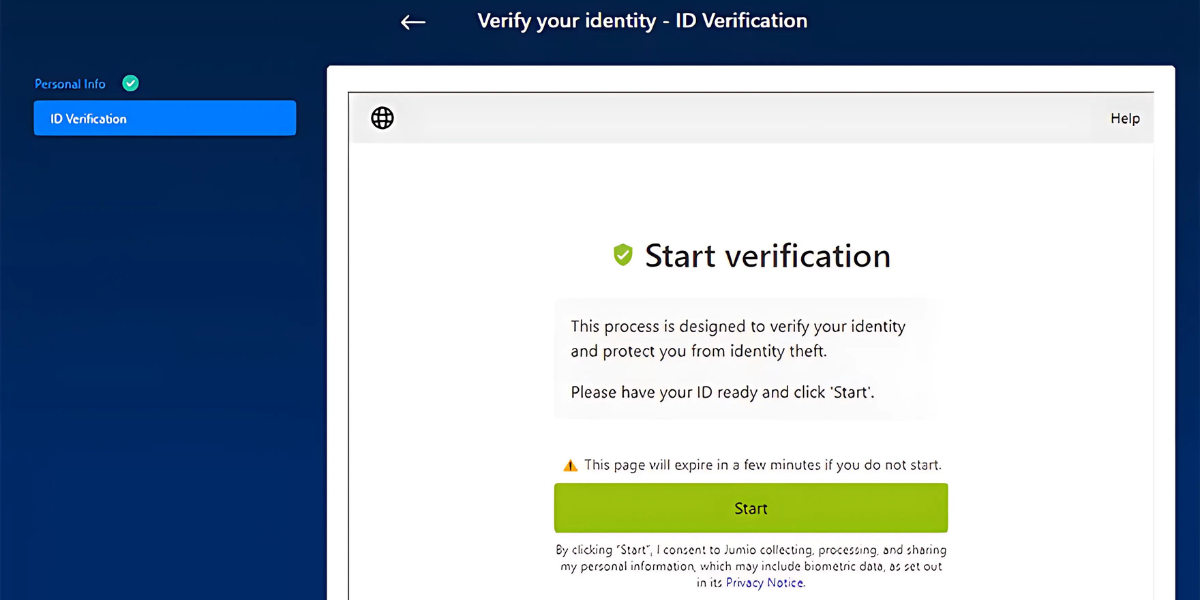This screenshot has width=1200, height=600.
Task: Go back using the left arrow
Action: [413, 22]
